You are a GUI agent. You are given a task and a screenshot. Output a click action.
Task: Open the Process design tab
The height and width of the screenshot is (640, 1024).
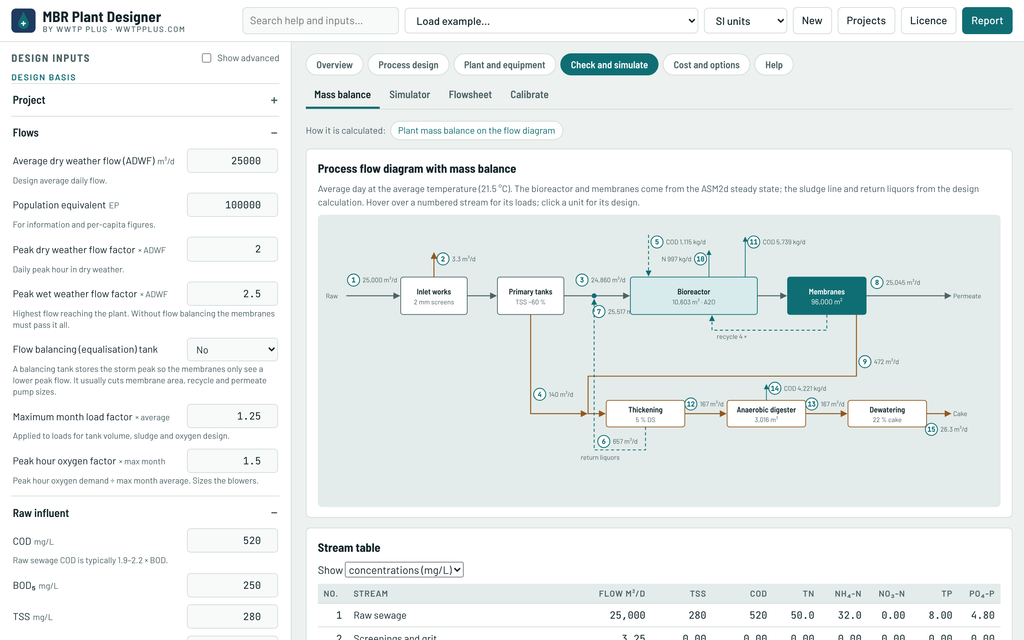(408, 65)
